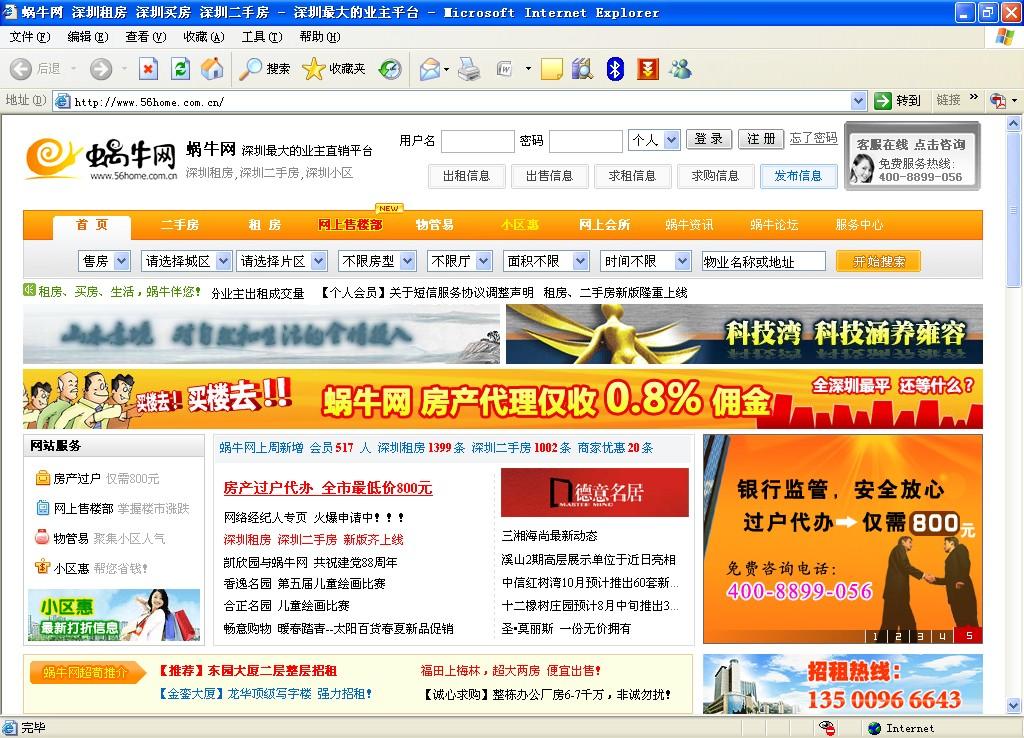Open the 收藏(A) menu
1024x738 pixels.
coord(204,37)
